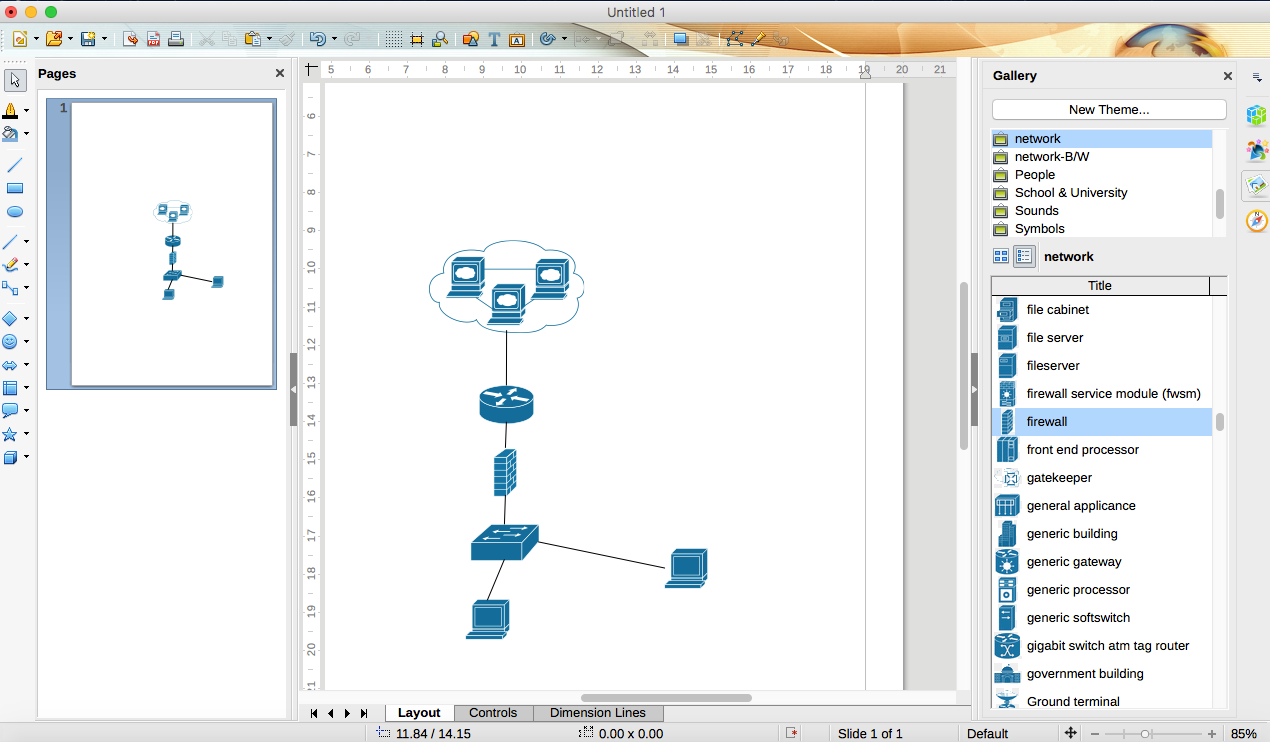Select the Symbol Shapes smiley tool

click(12, 341)
